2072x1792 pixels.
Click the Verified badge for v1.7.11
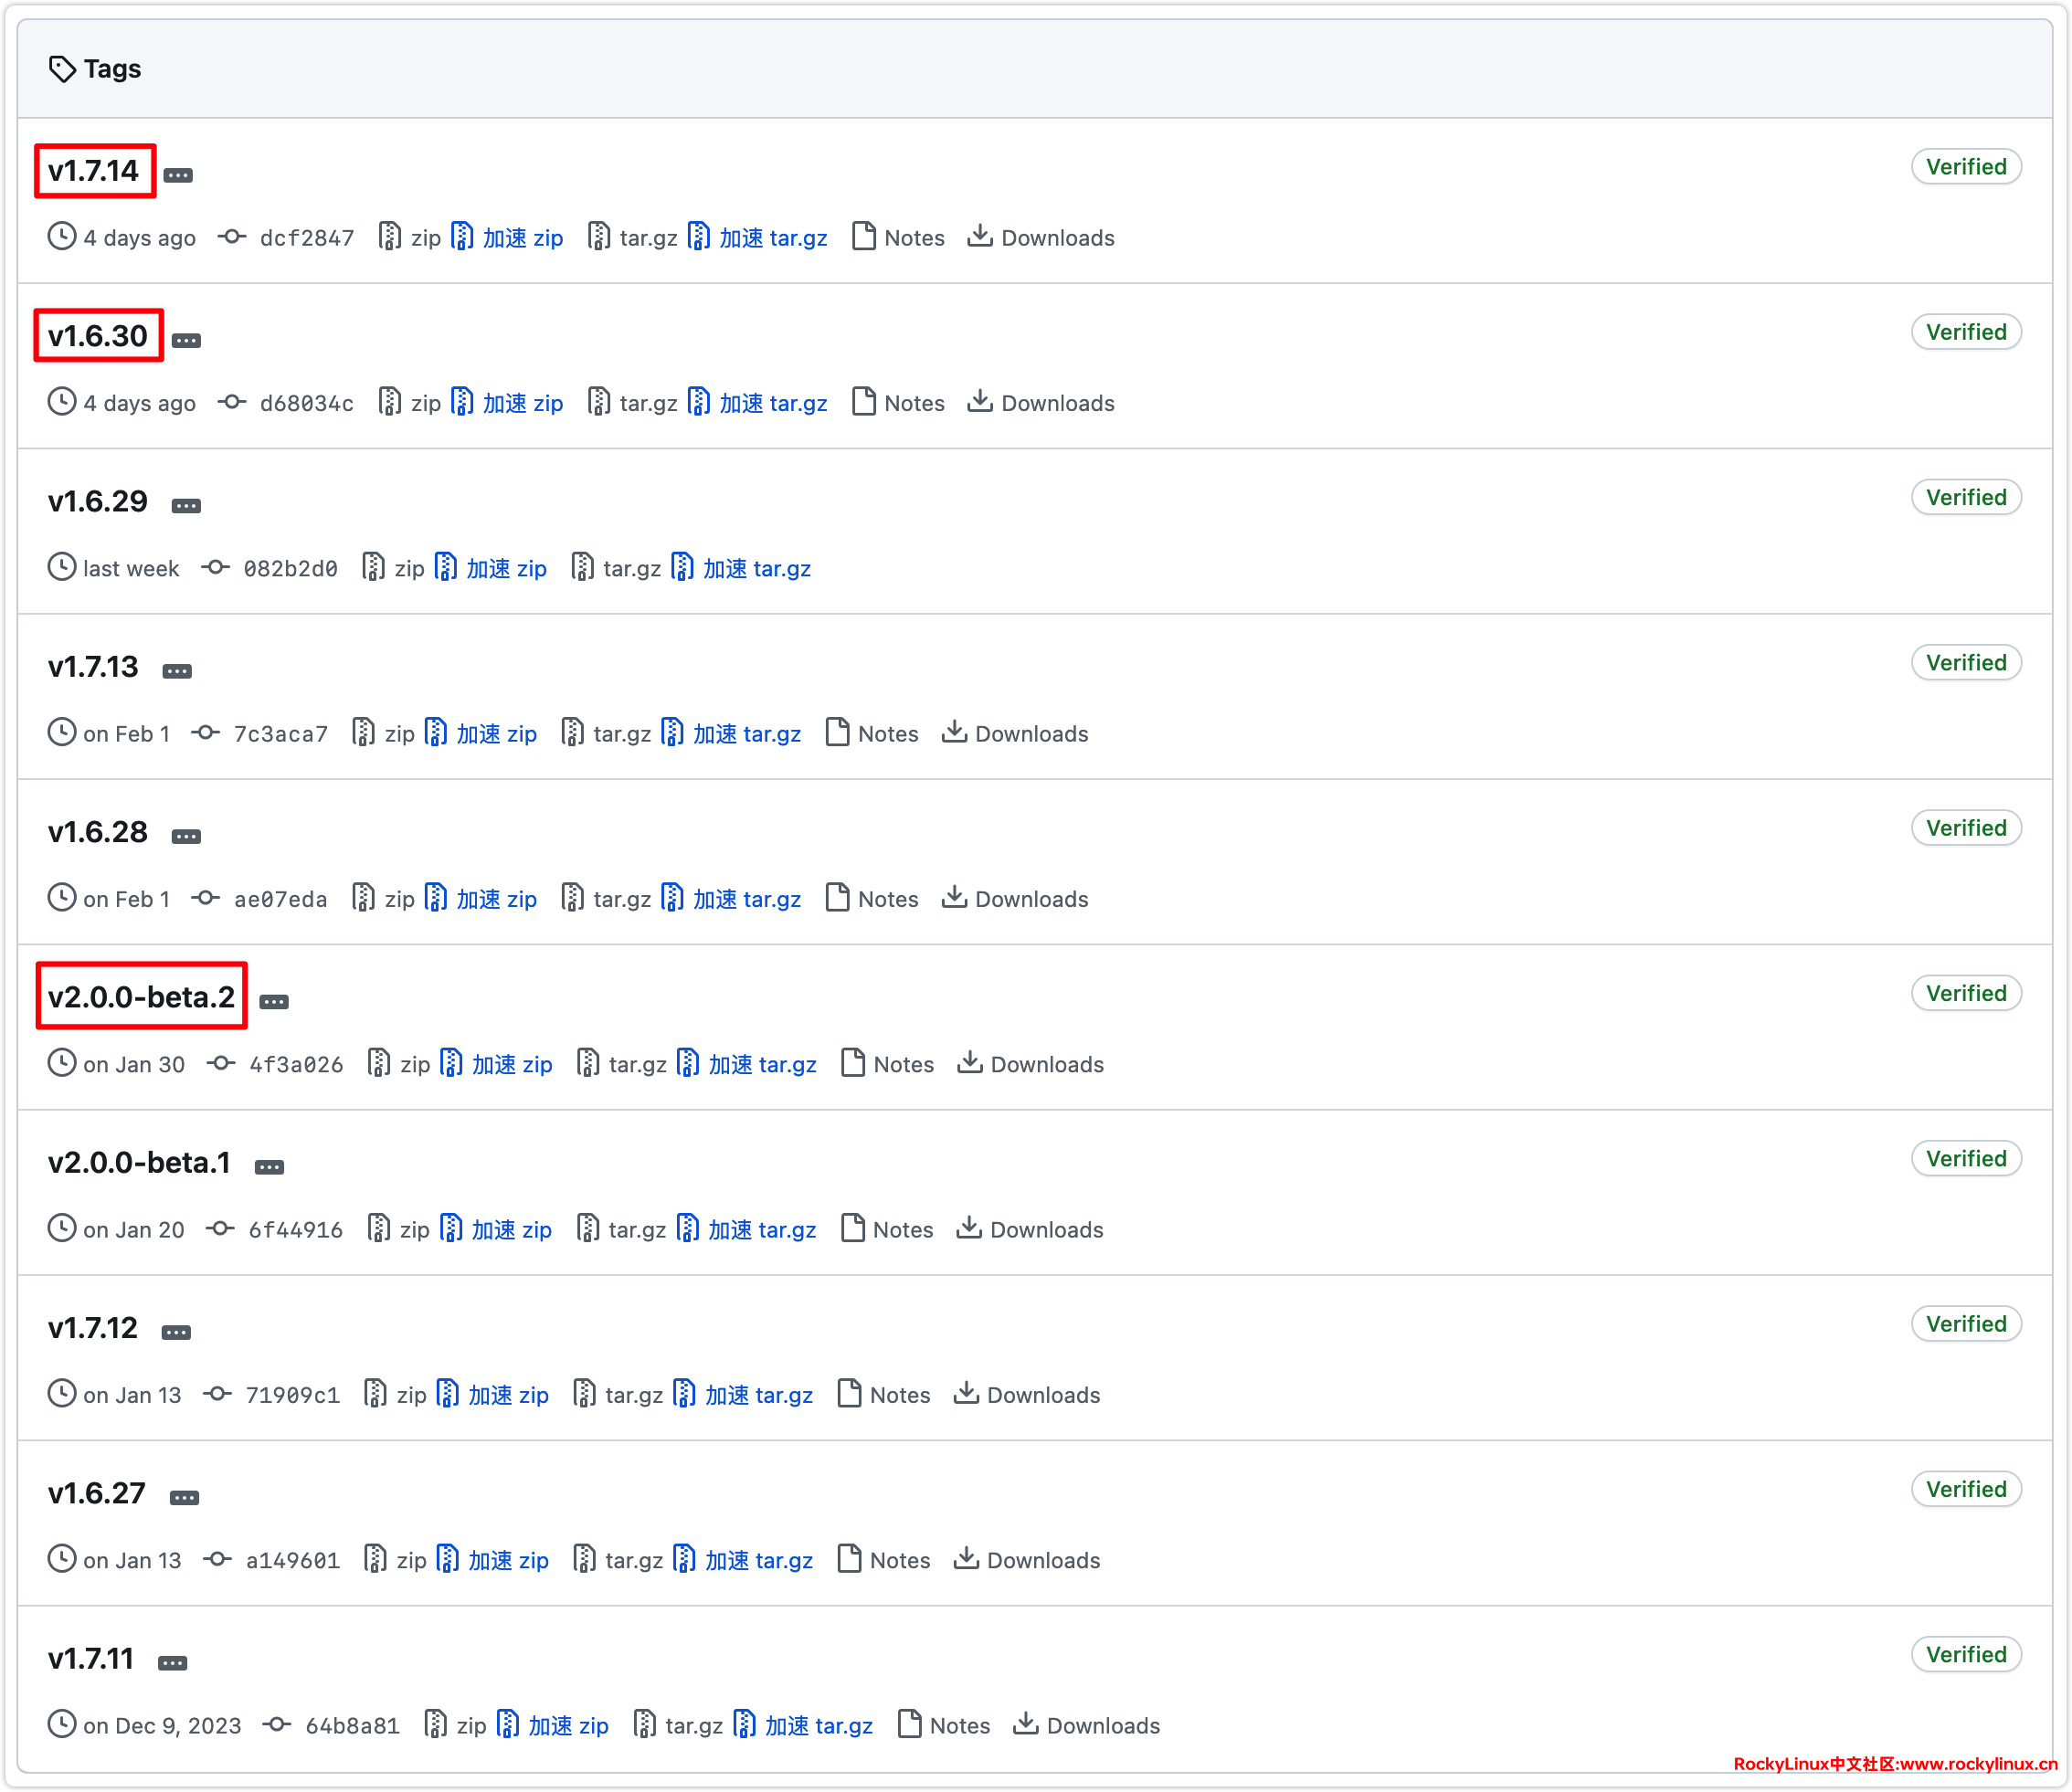[x=1966, y=1654]
